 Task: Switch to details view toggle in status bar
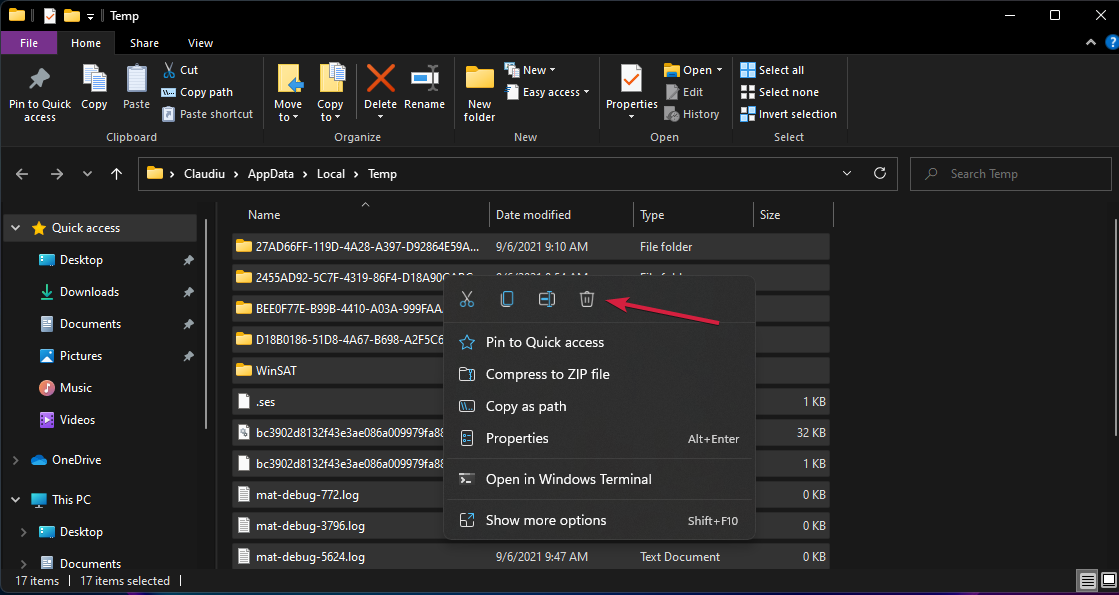coord(1088,579)
